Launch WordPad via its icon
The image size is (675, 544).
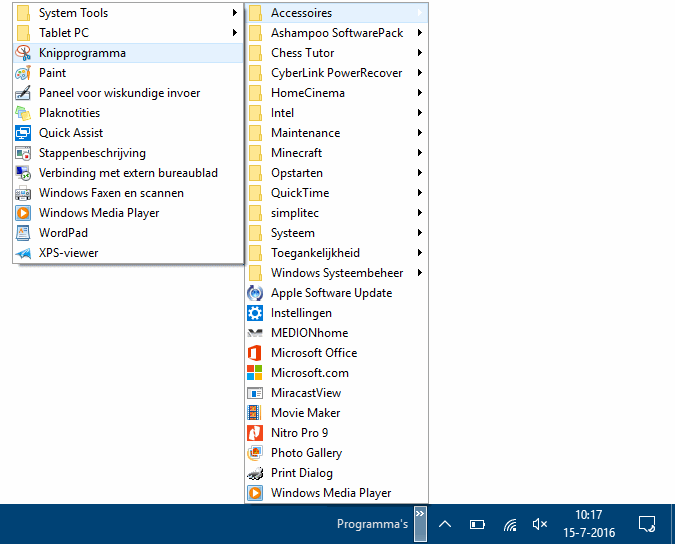click(x=23, y=233)
